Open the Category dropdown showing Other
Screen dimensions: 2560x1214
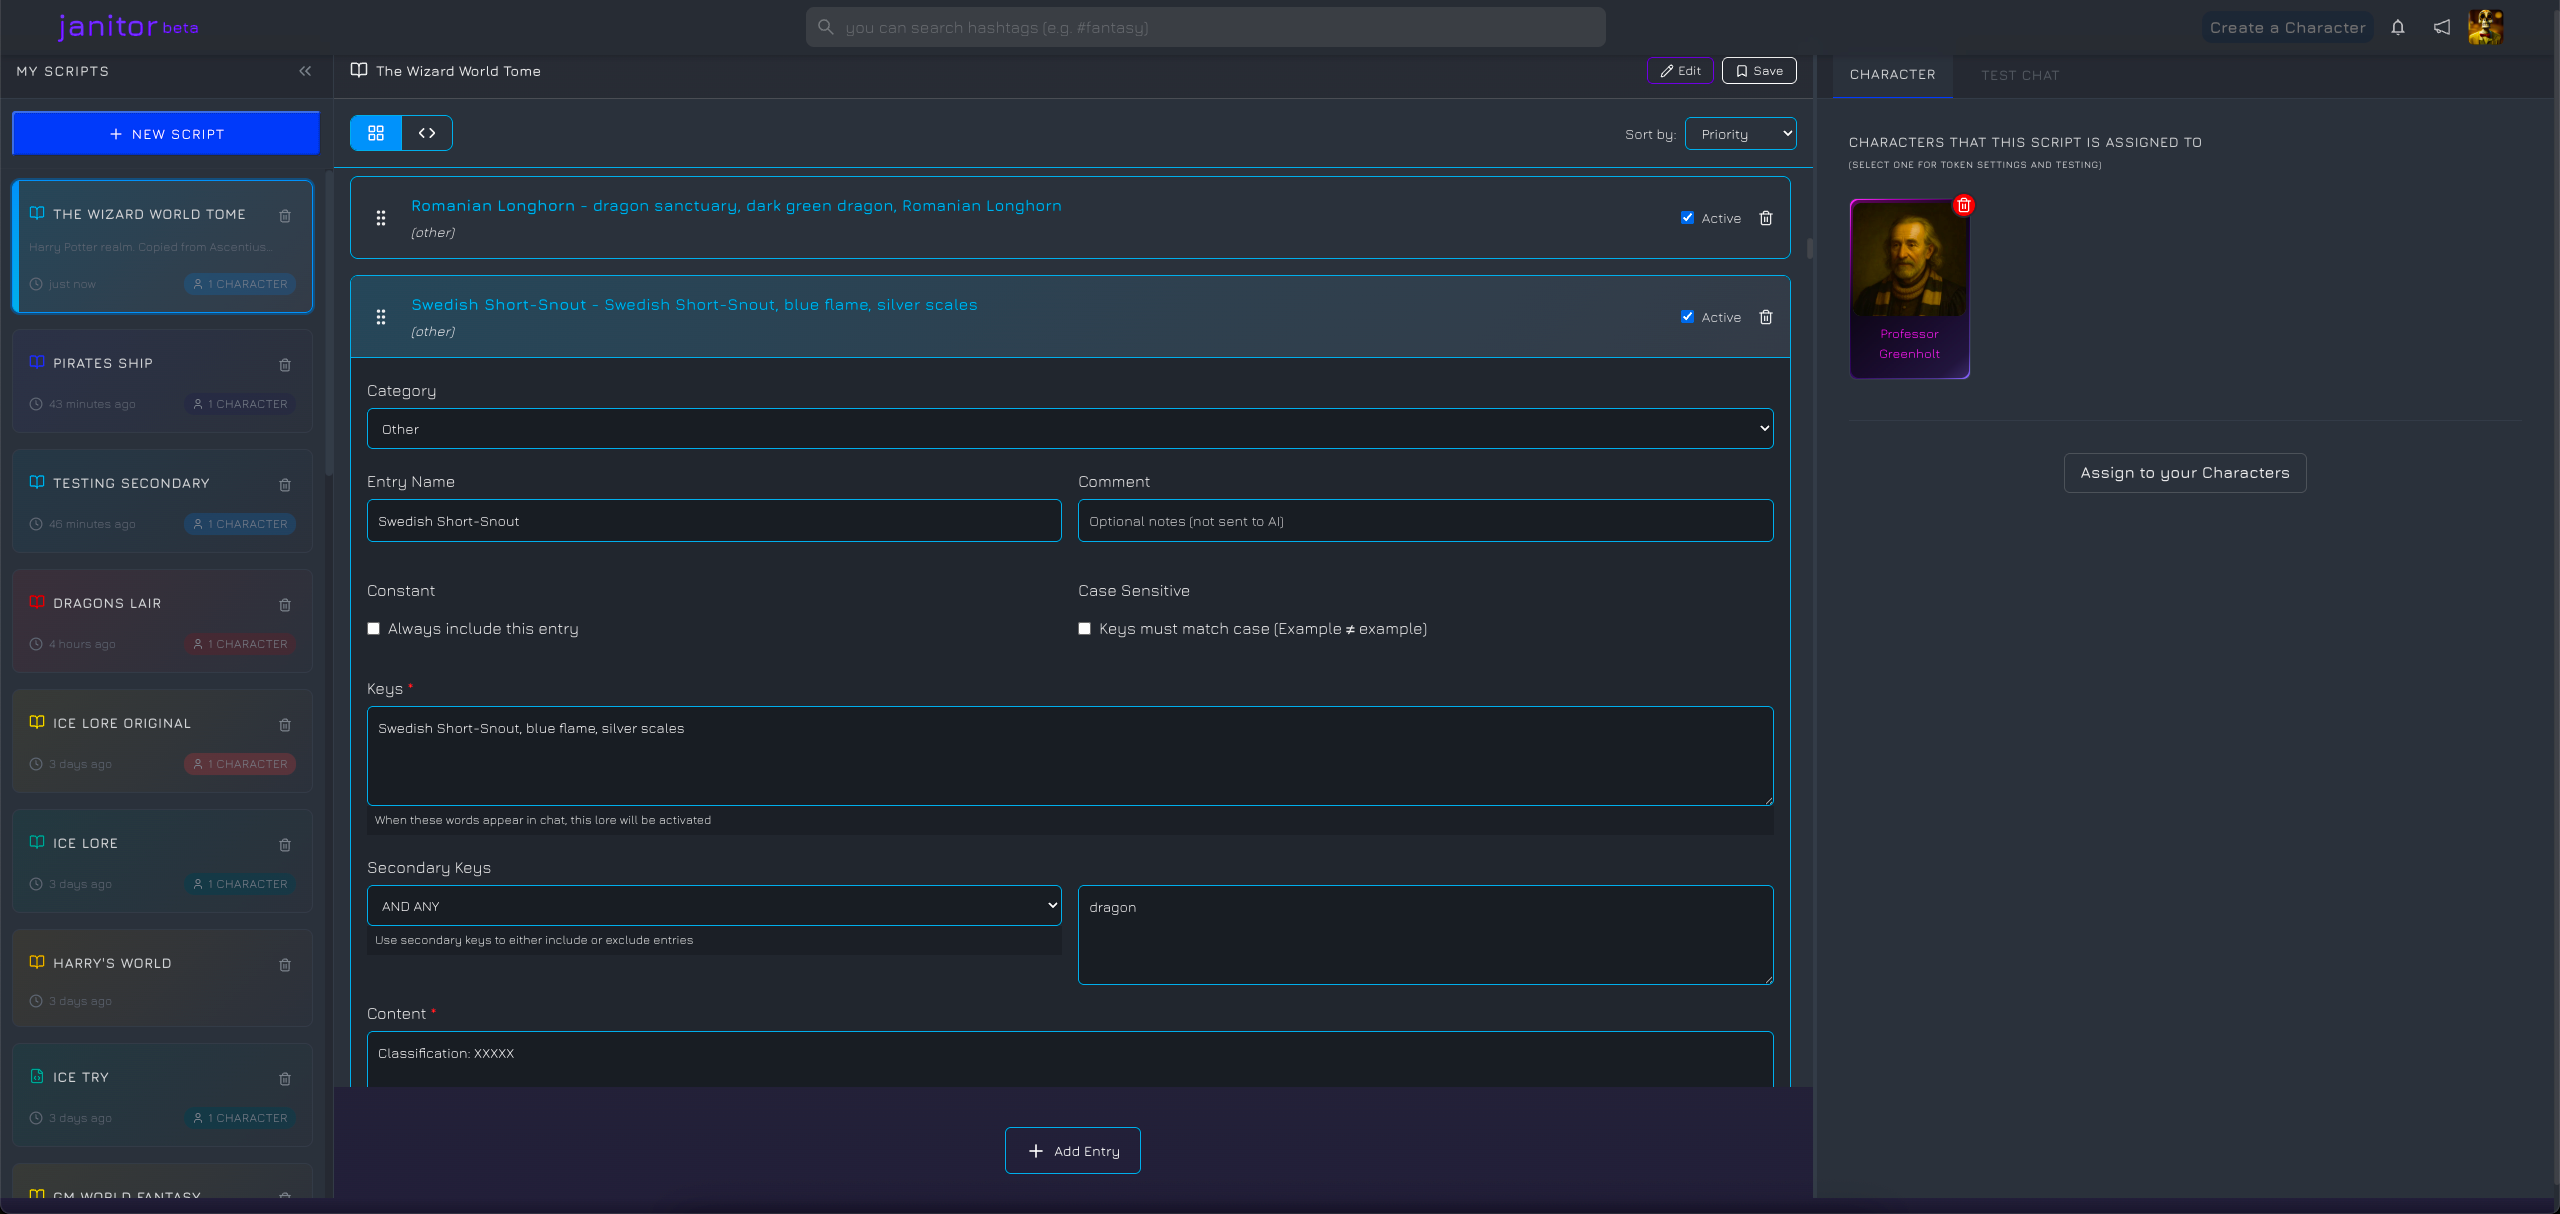pyautogui.click(x=1068, y=428)
